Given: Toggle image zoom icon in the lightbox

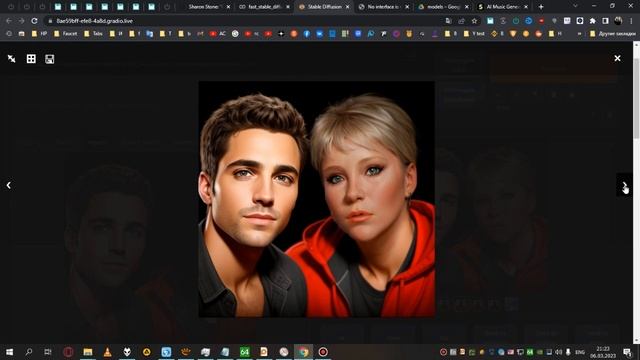Looking at the screenshot, I should click(11, 59).
